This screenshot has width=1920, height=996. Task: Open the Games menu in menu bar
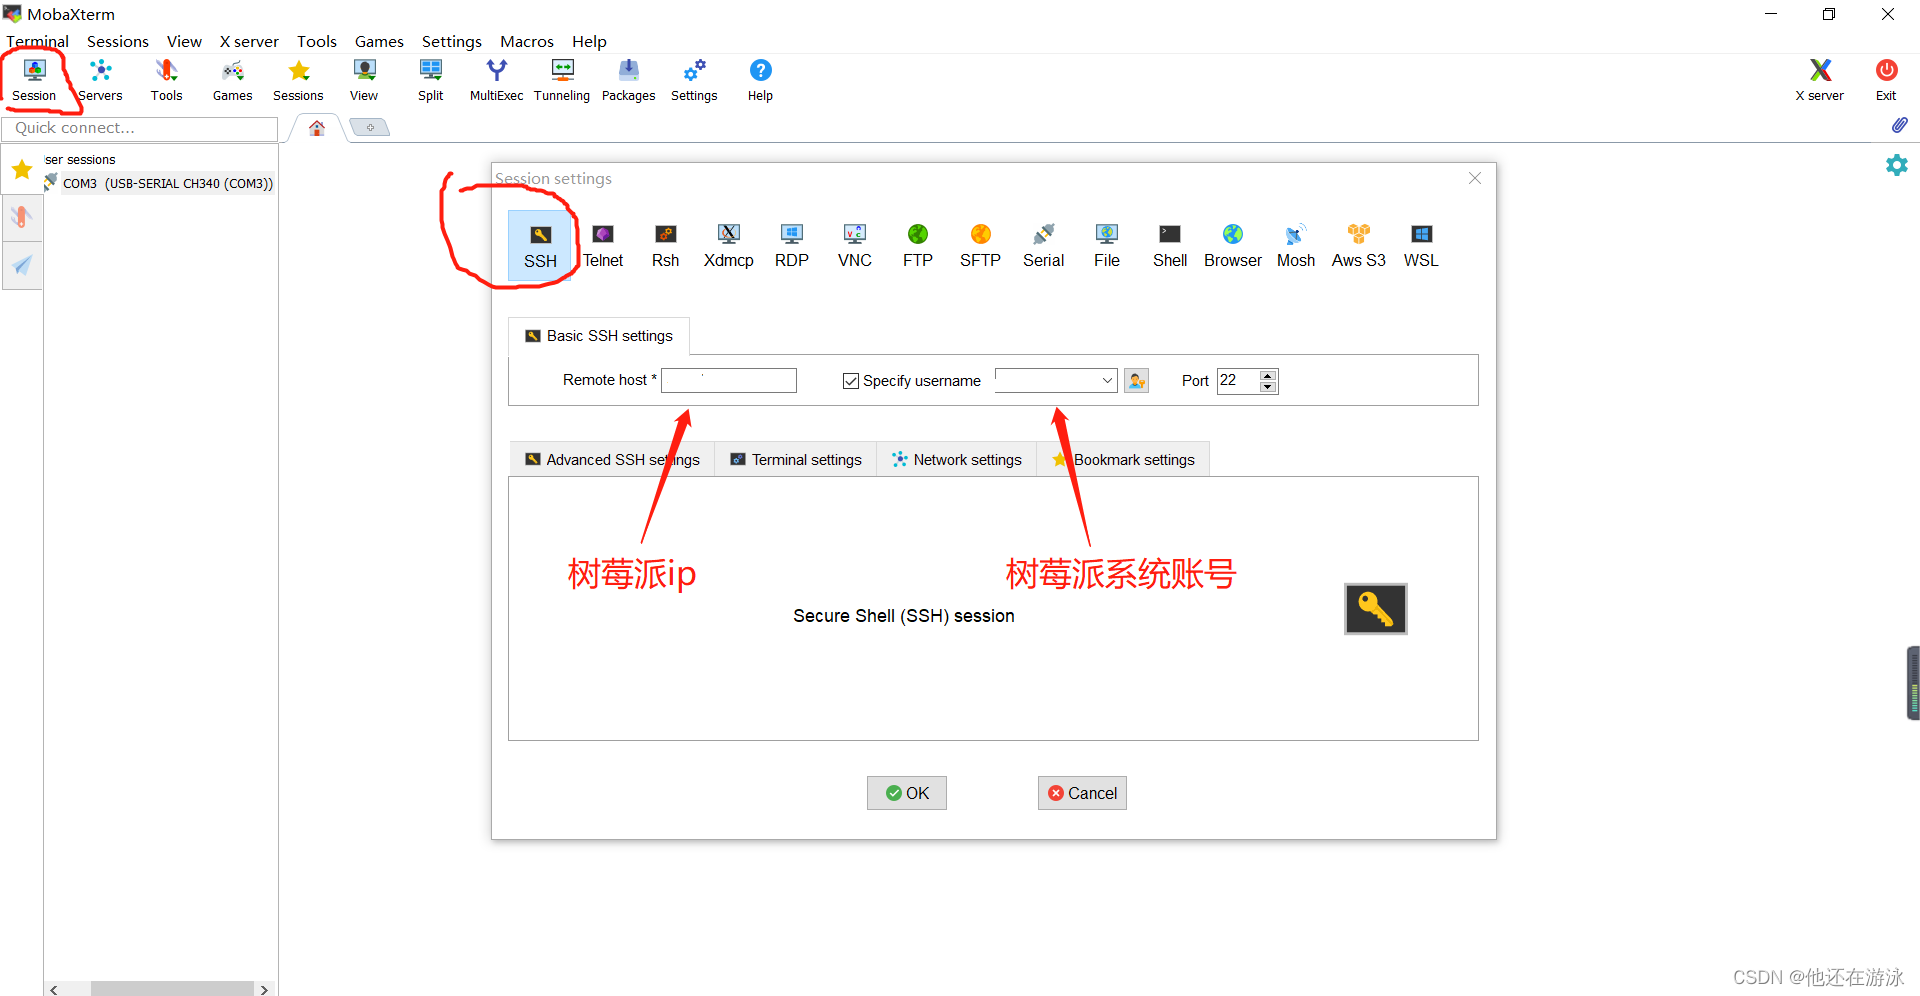click(379, 41)
